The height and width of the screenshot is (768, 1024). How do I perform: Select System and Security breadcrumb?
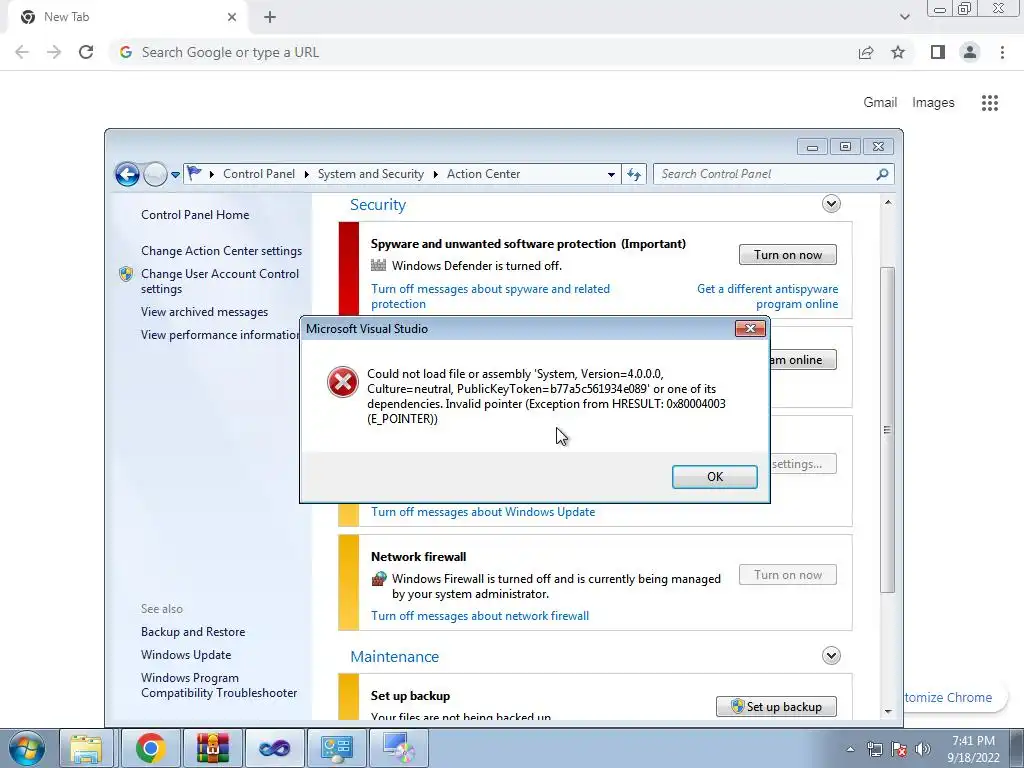point(370,174)
